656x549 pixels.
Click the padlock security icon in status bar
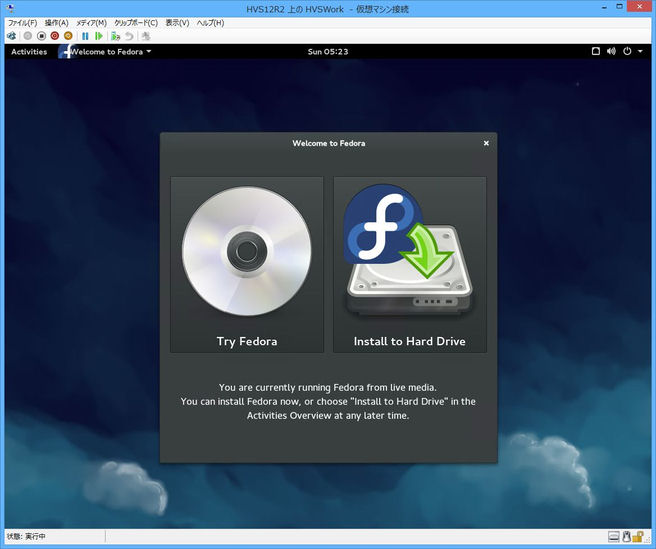[638, 536]
